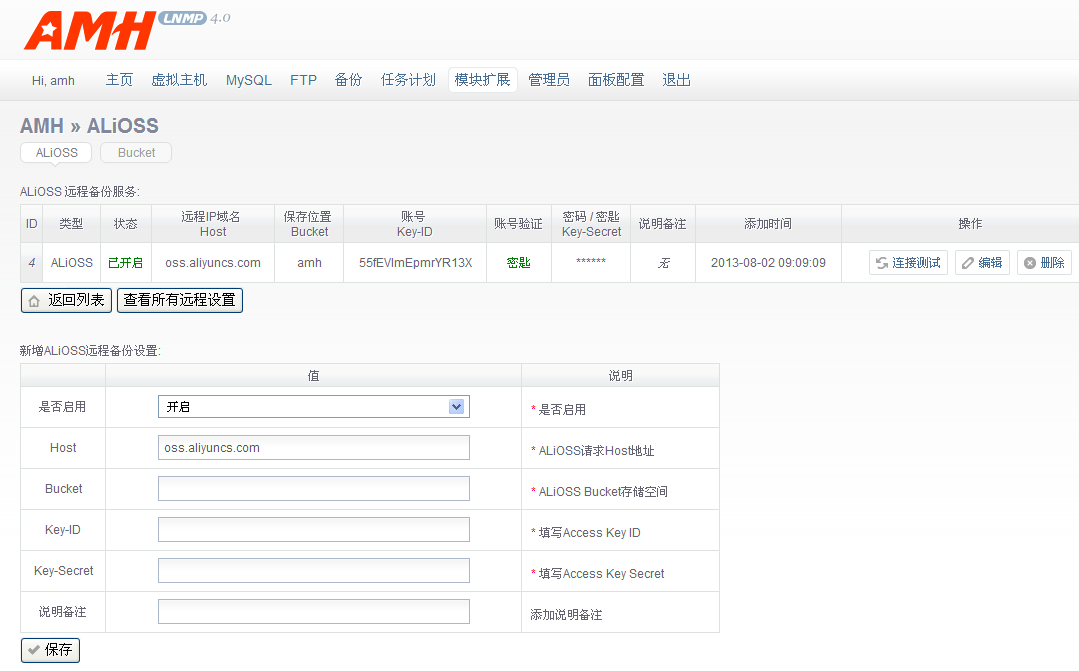Go to the 虚拟主机 menu
Image resolution: width=1079 pixels, height=671 pixels.
(x=179, y=80)
